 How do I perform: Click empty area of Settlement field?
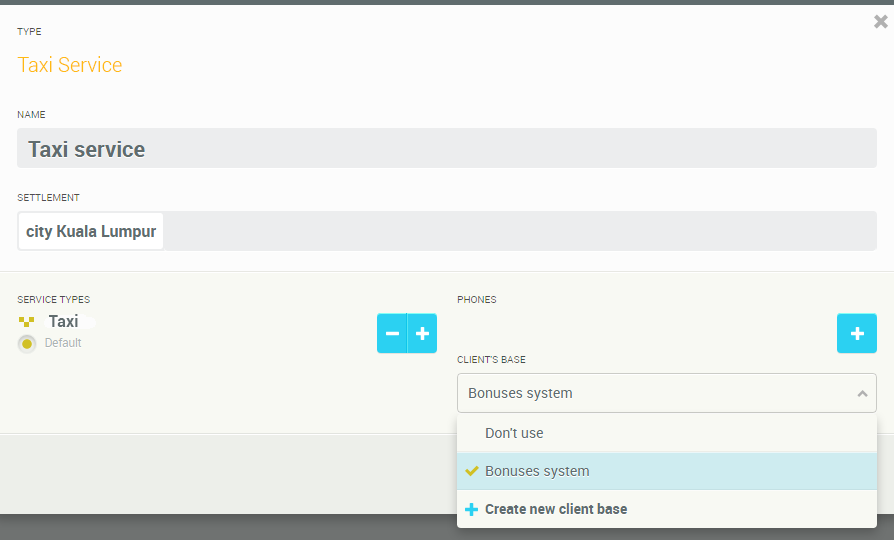tap(520, 231)
